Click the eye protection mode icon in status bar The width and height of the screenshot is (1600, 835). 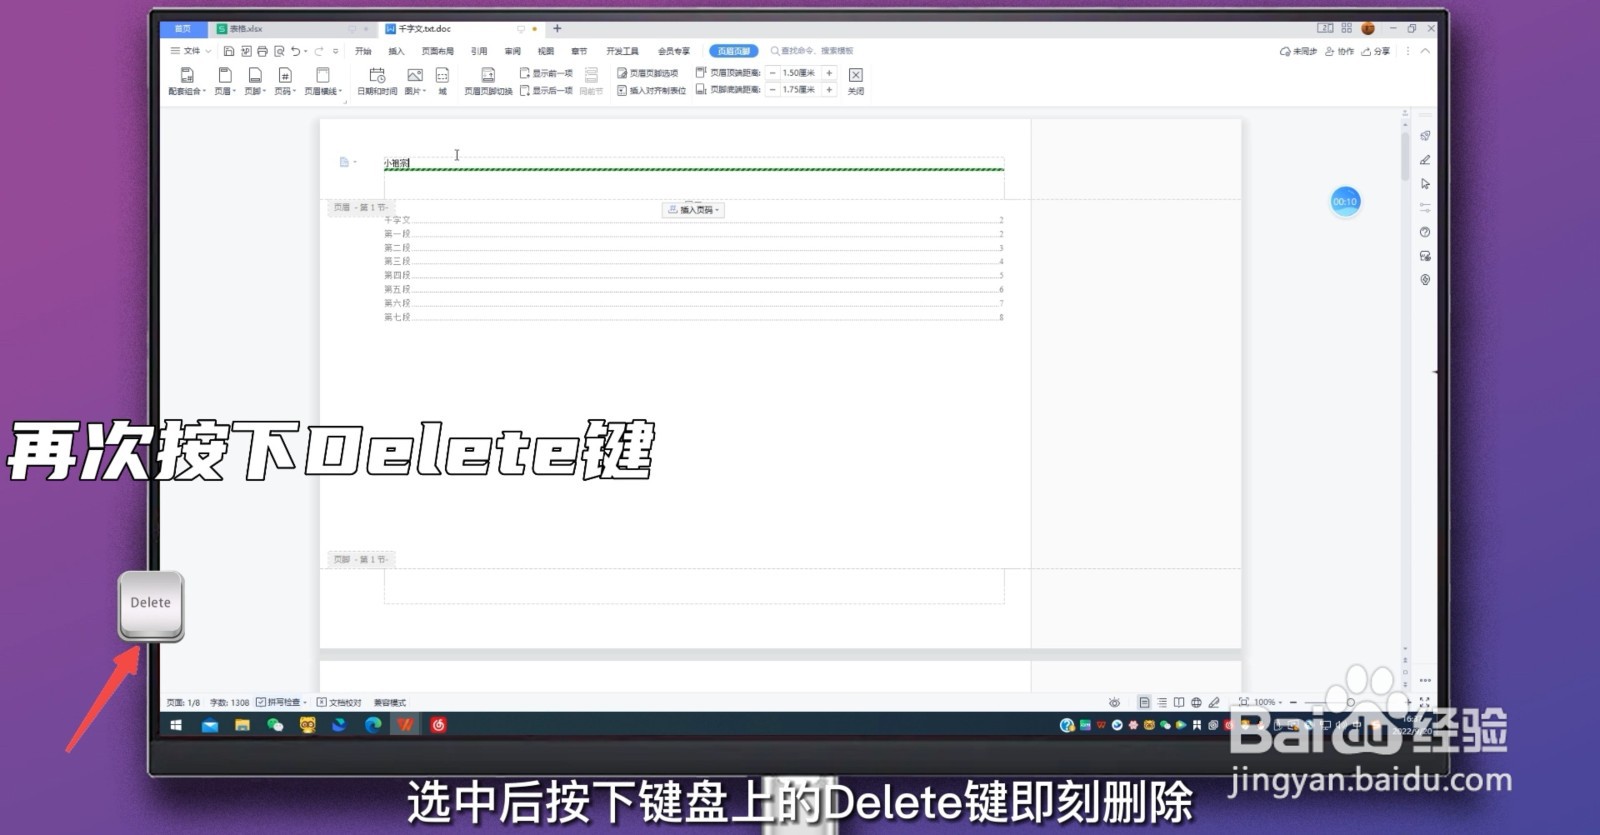1114,702
